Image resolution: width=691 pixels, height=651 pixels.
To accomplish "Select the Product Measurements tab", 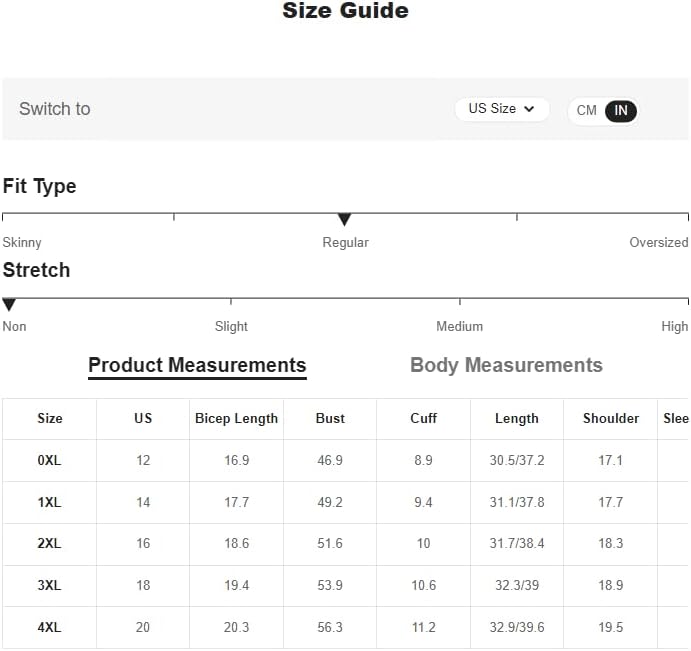I will click(197, 366).
